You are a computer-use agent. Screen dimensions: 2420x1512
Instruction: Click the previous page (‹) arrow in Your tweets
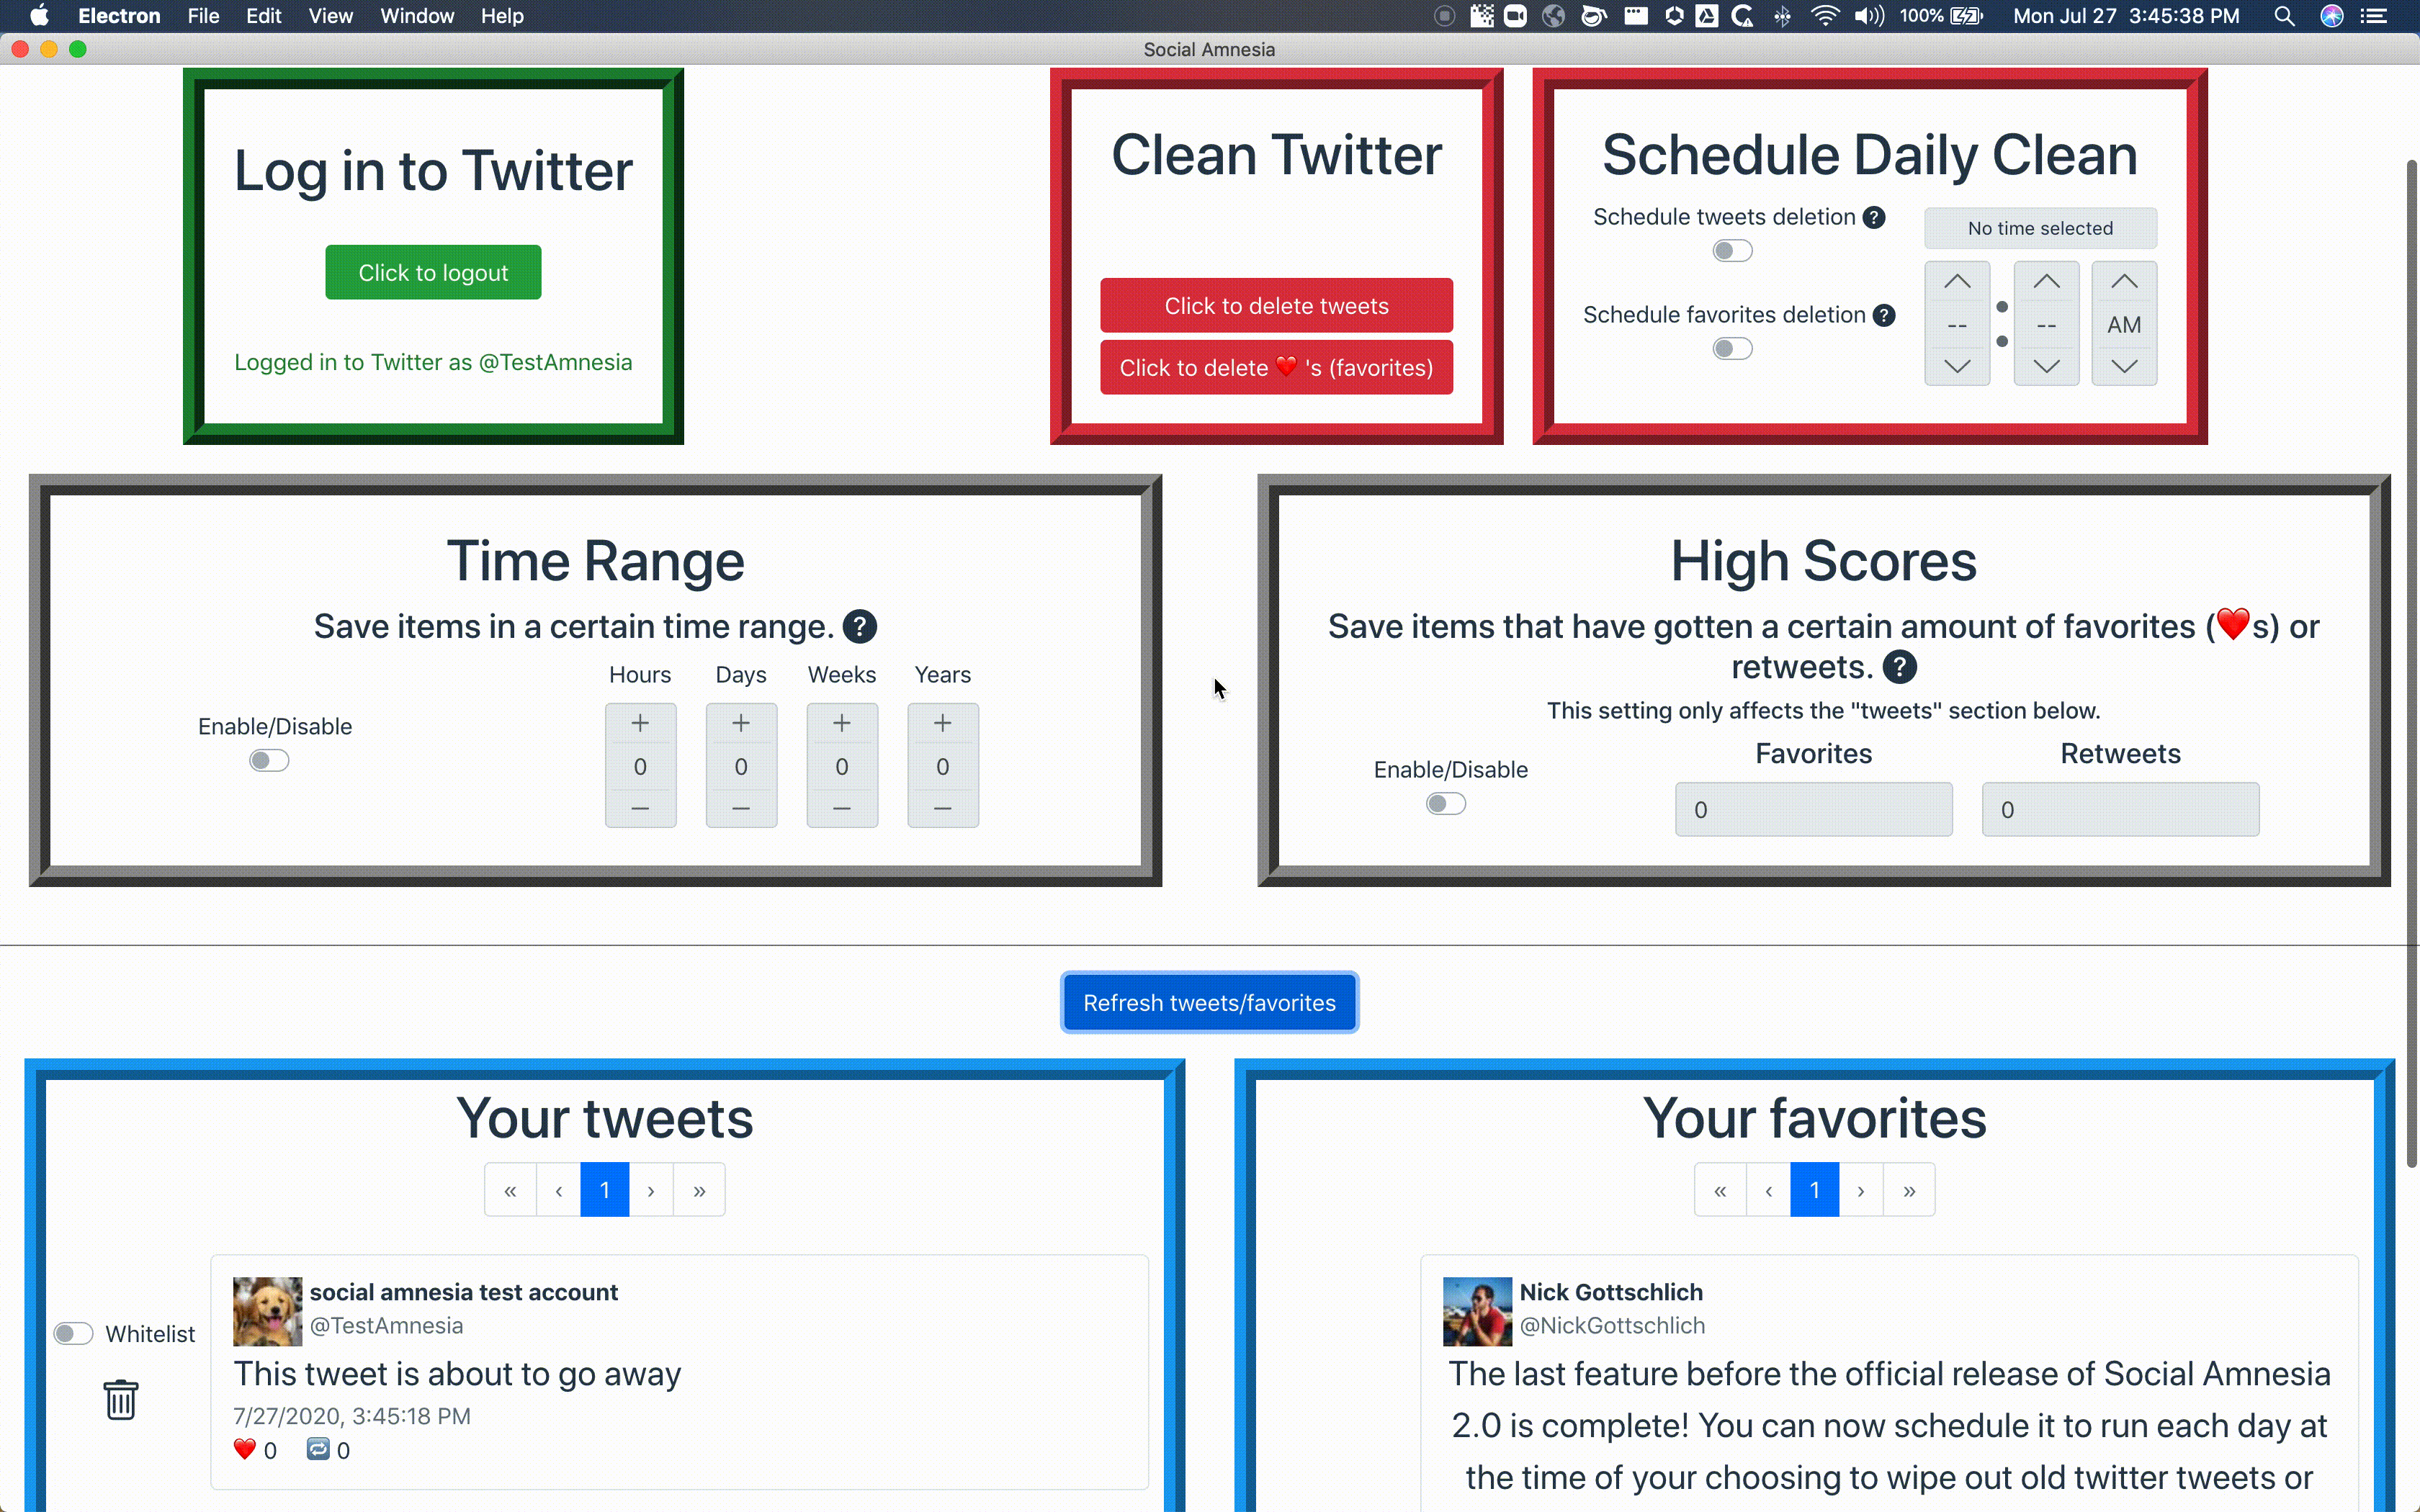coord(557,1189)
